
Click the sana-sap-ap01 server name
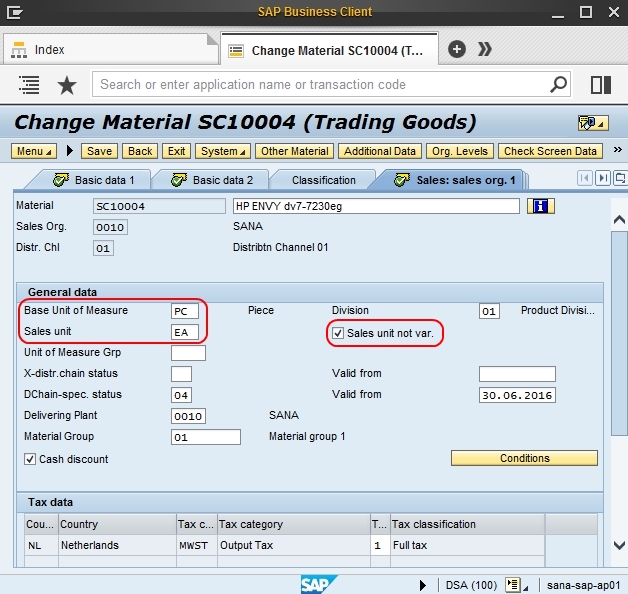click(583, 585)
